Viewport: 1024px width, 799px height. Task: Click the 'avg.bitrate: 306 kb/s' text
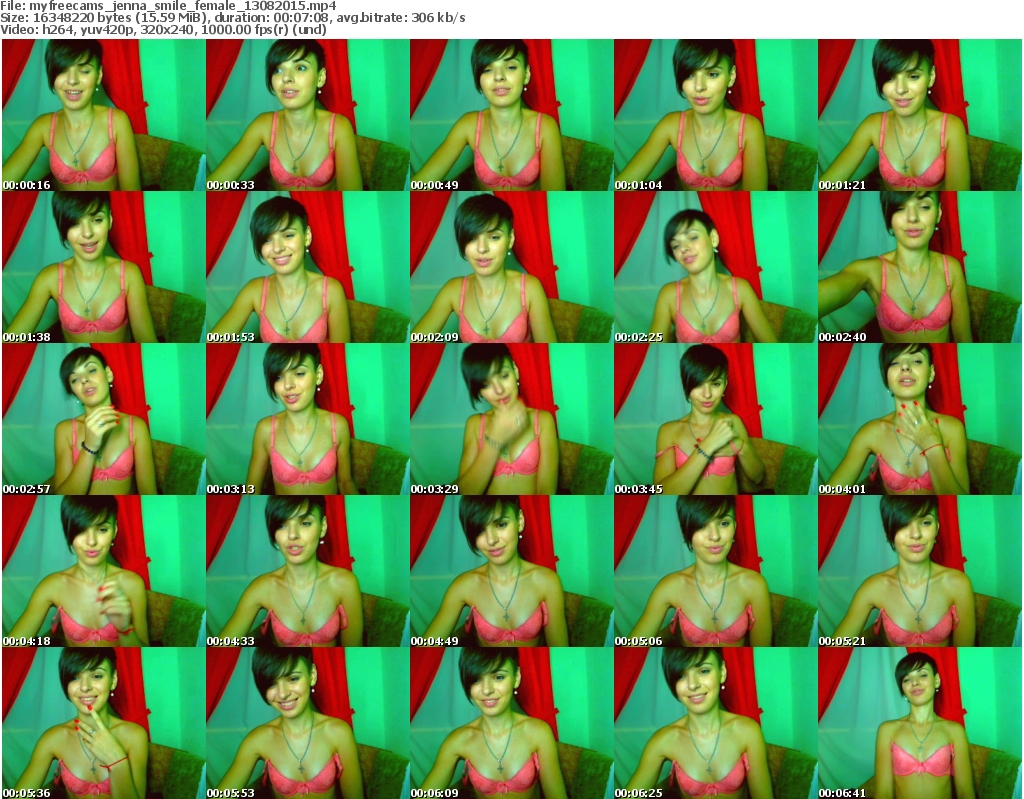click(x=401, y=18)
